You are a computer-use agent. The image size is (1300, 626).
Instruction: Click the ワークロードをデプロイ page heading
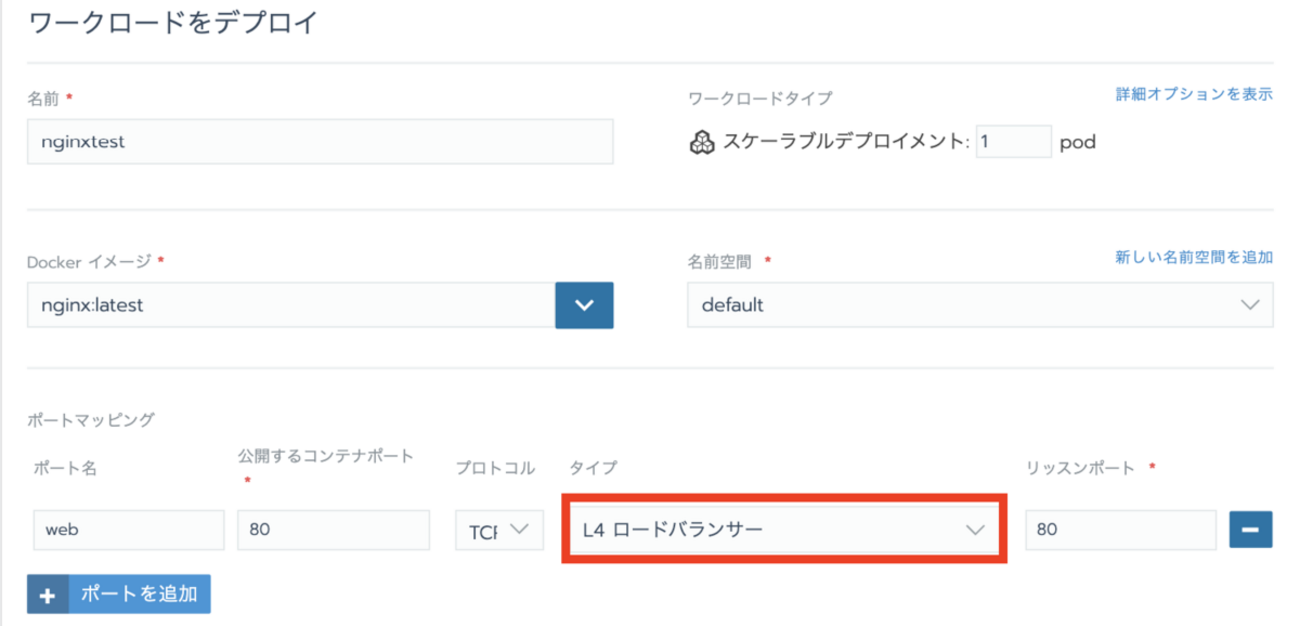[173, 23]
